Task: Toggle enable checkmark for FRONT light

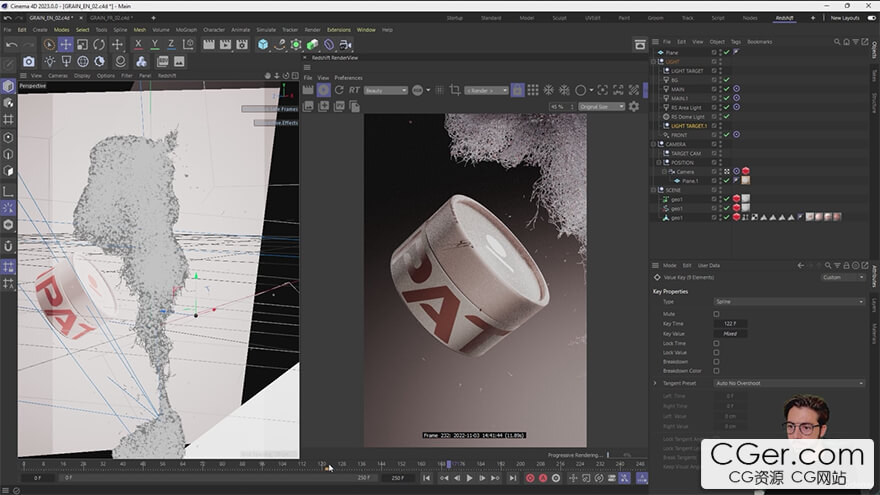Action: pos(726,135)
